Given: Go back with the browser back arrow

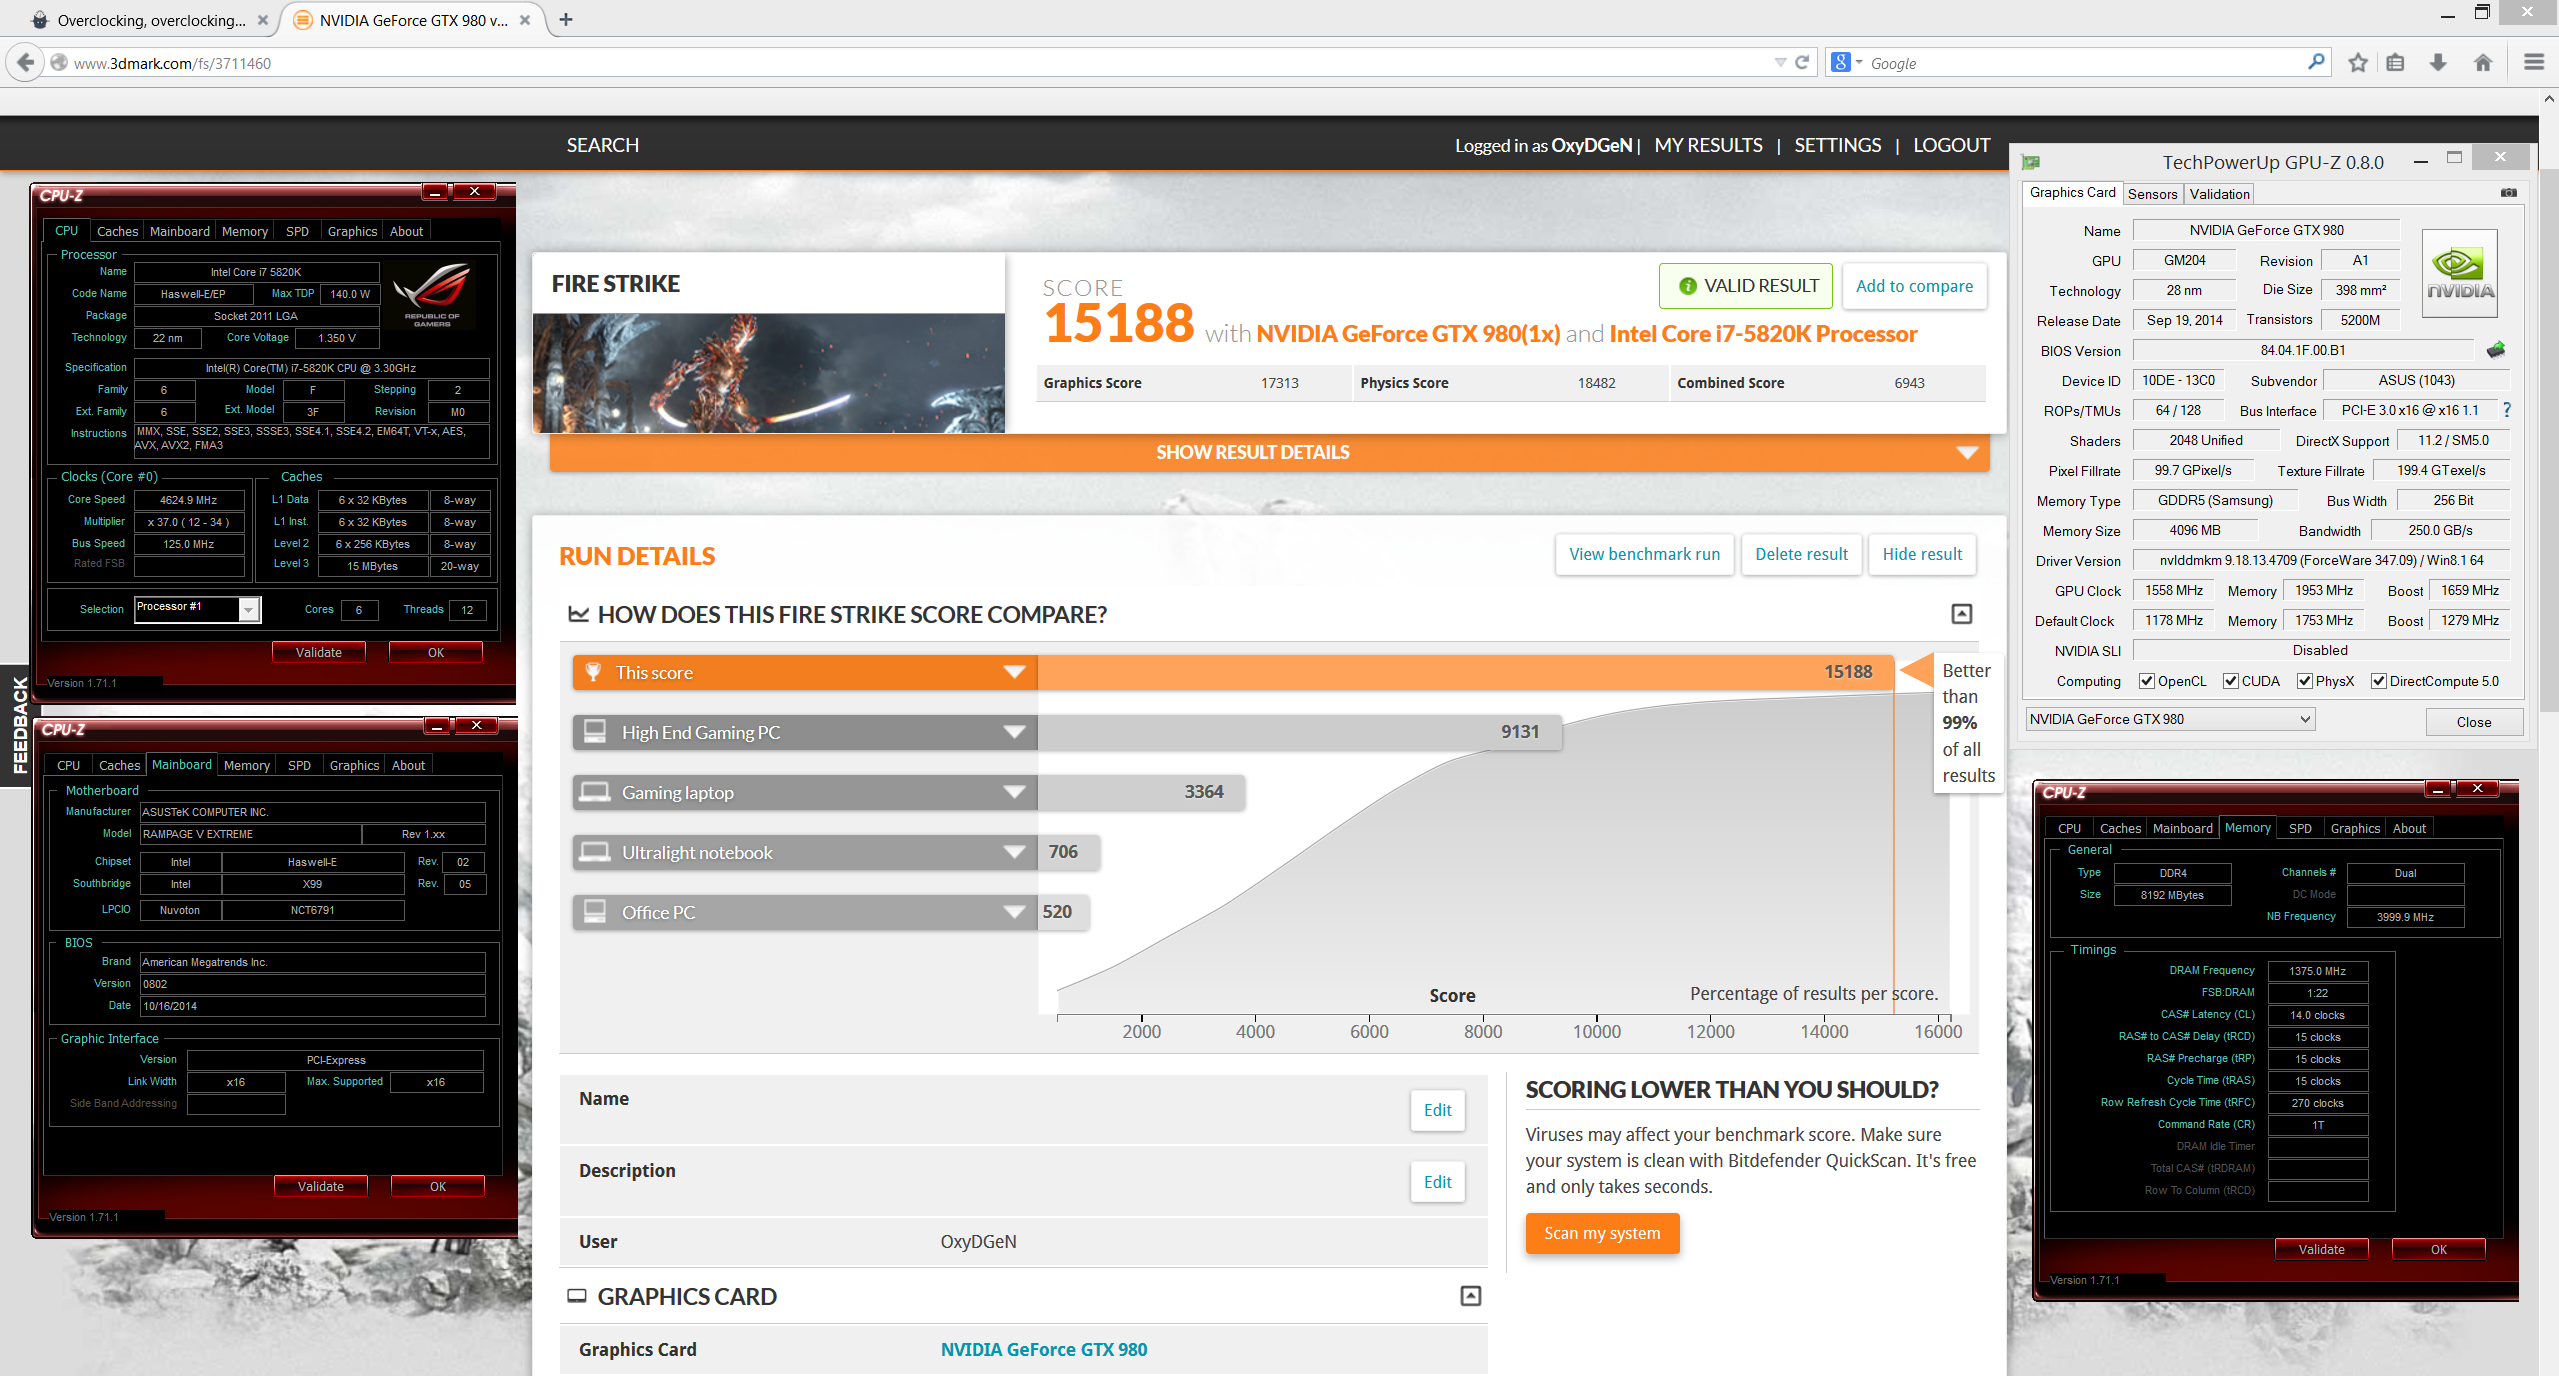Looking at the screenshot, I should pyautogui.click(x=25, y=63).
